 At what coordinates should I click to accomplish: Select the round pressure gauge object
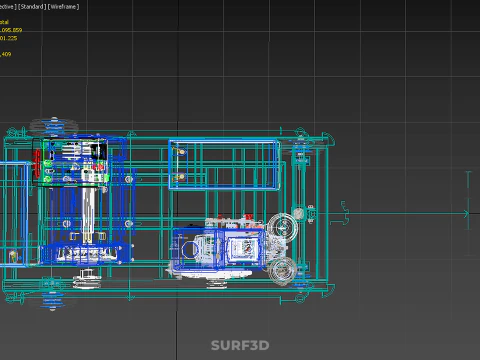point(299,213)
